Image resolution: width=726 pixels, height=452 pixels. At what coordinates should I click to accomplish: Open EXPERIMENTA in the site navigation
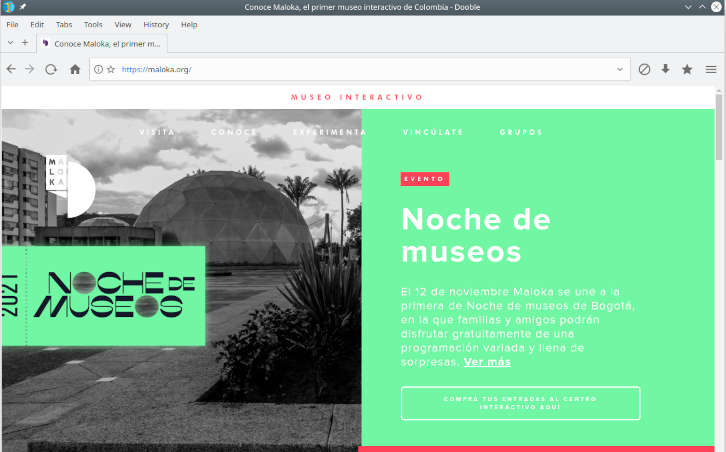tap(329, 132)
